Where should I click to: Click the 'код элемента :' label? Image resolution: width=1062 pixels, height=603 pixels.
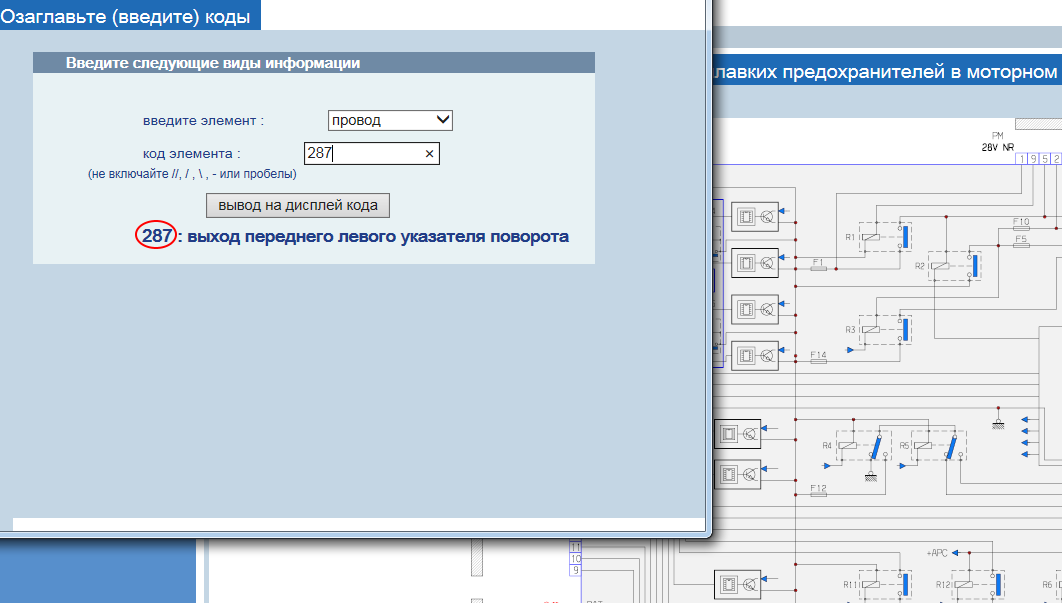click(x=192, y=154)
